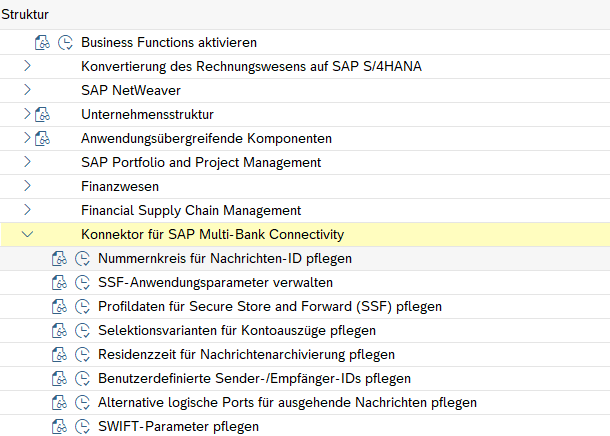Run execute icon for Profildaten für Secure Store
610x436 pixels.
(x=83, y=307)
